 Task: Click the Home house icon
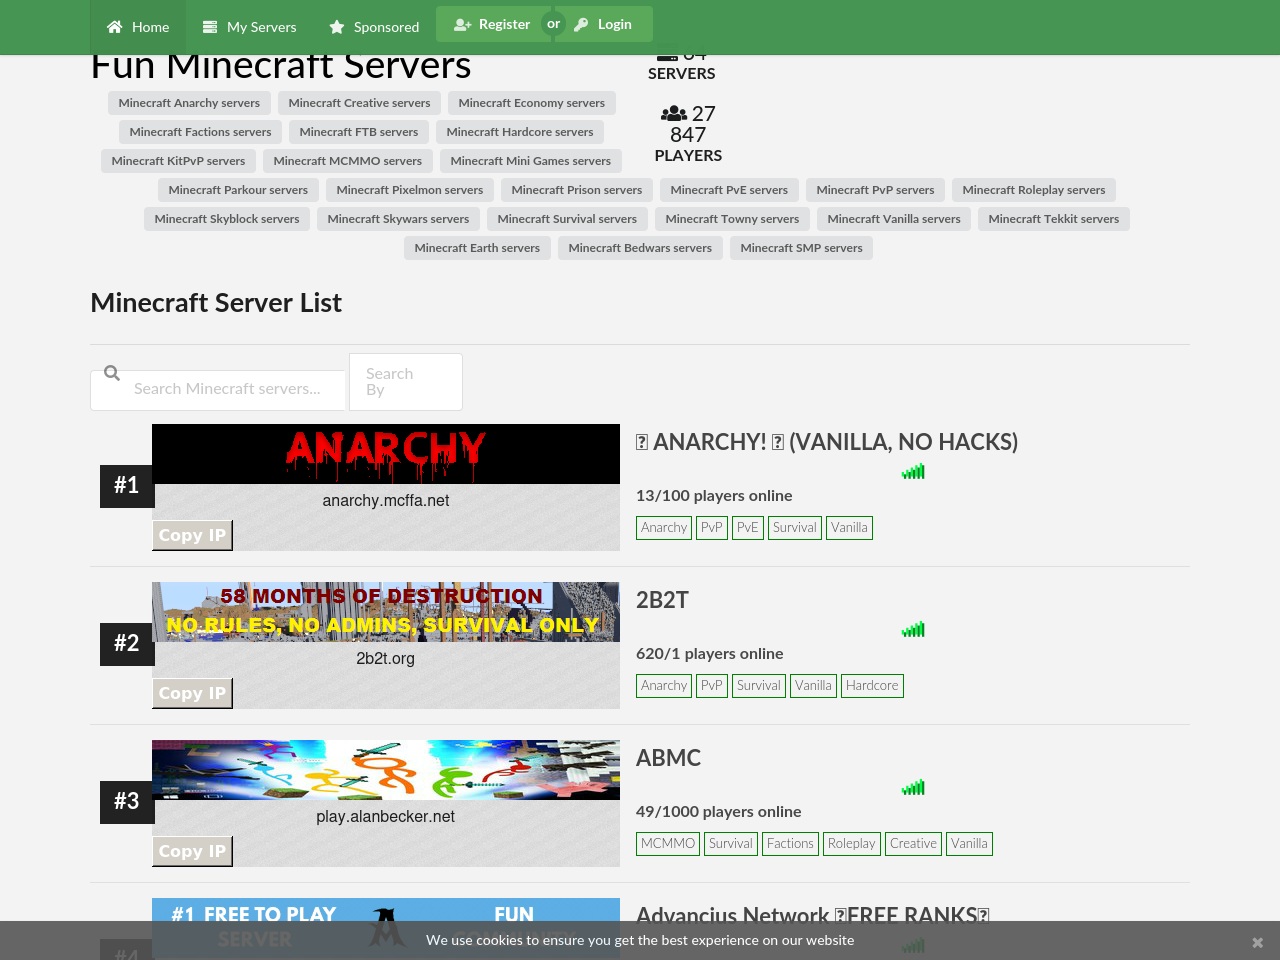(x=115, y=27)
